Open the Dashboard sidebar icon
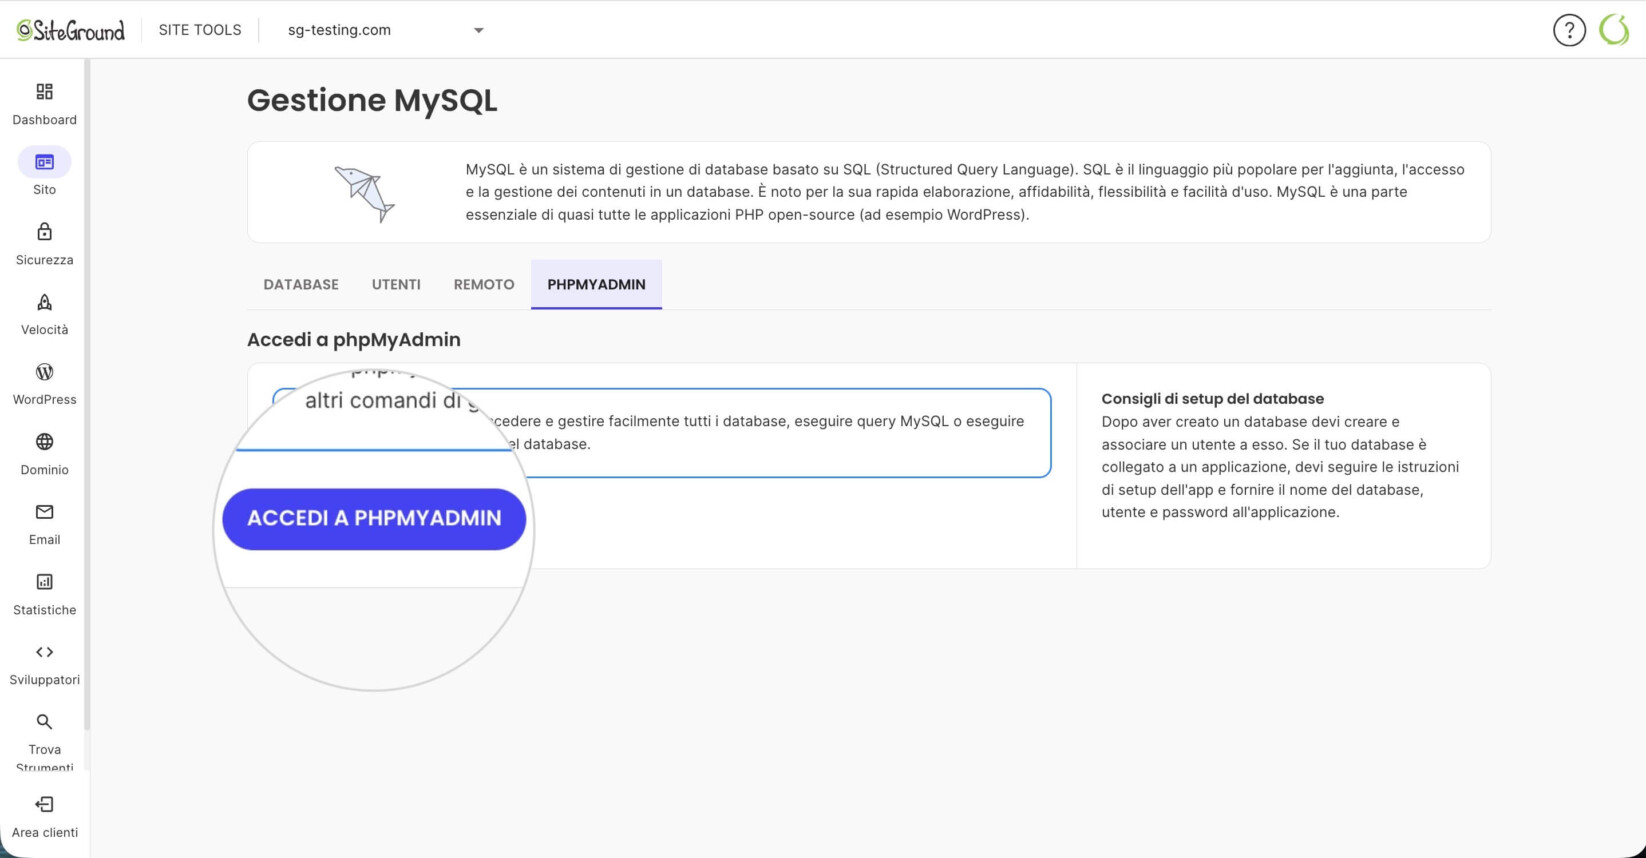 (44, 92)
